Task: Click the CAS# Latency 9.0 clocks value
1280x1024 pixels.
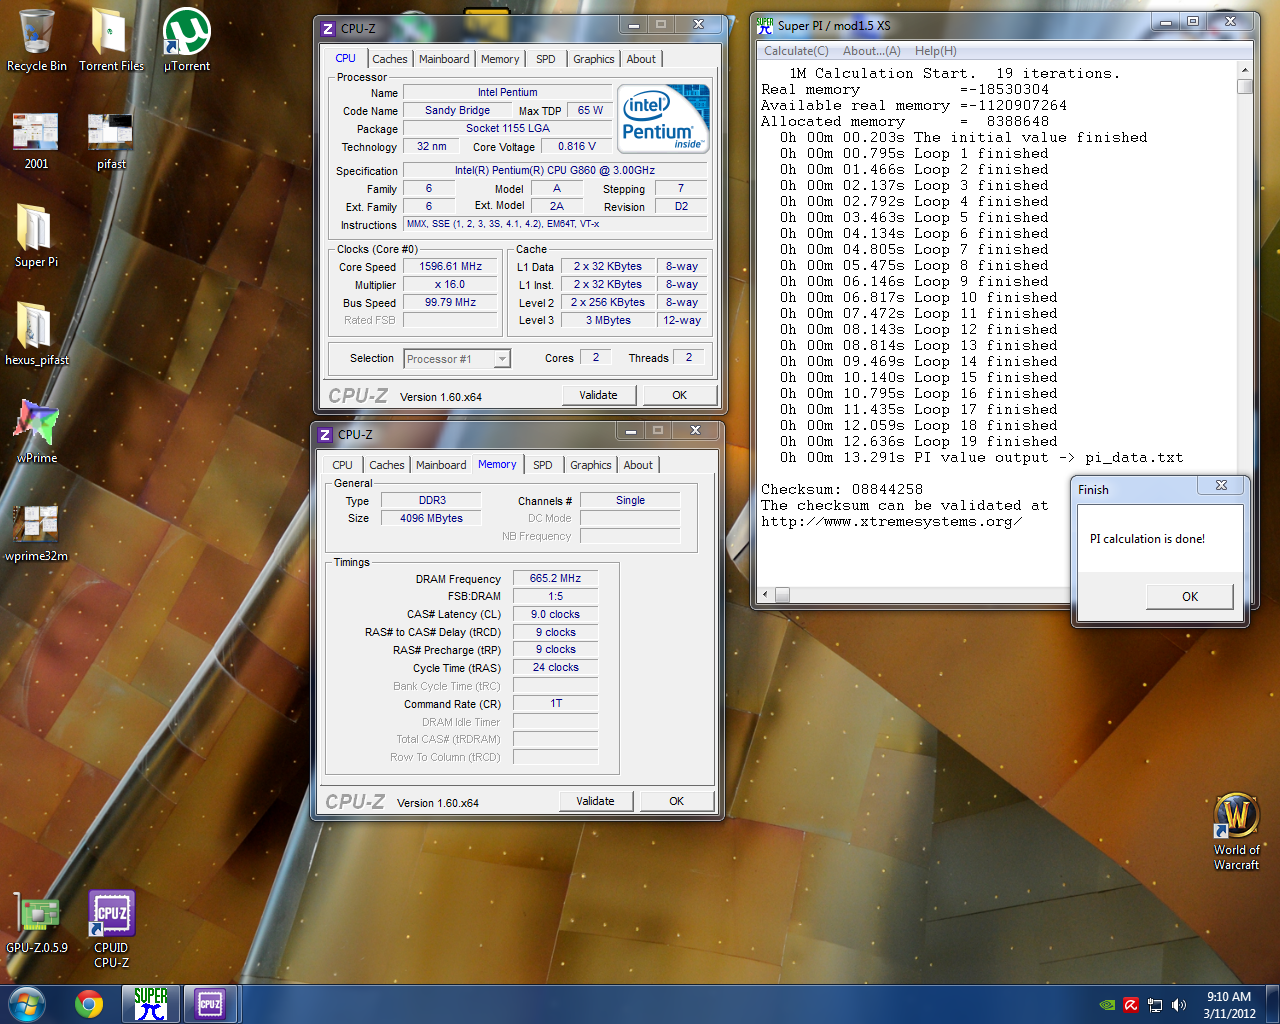Action: click(x=555, y=614)
